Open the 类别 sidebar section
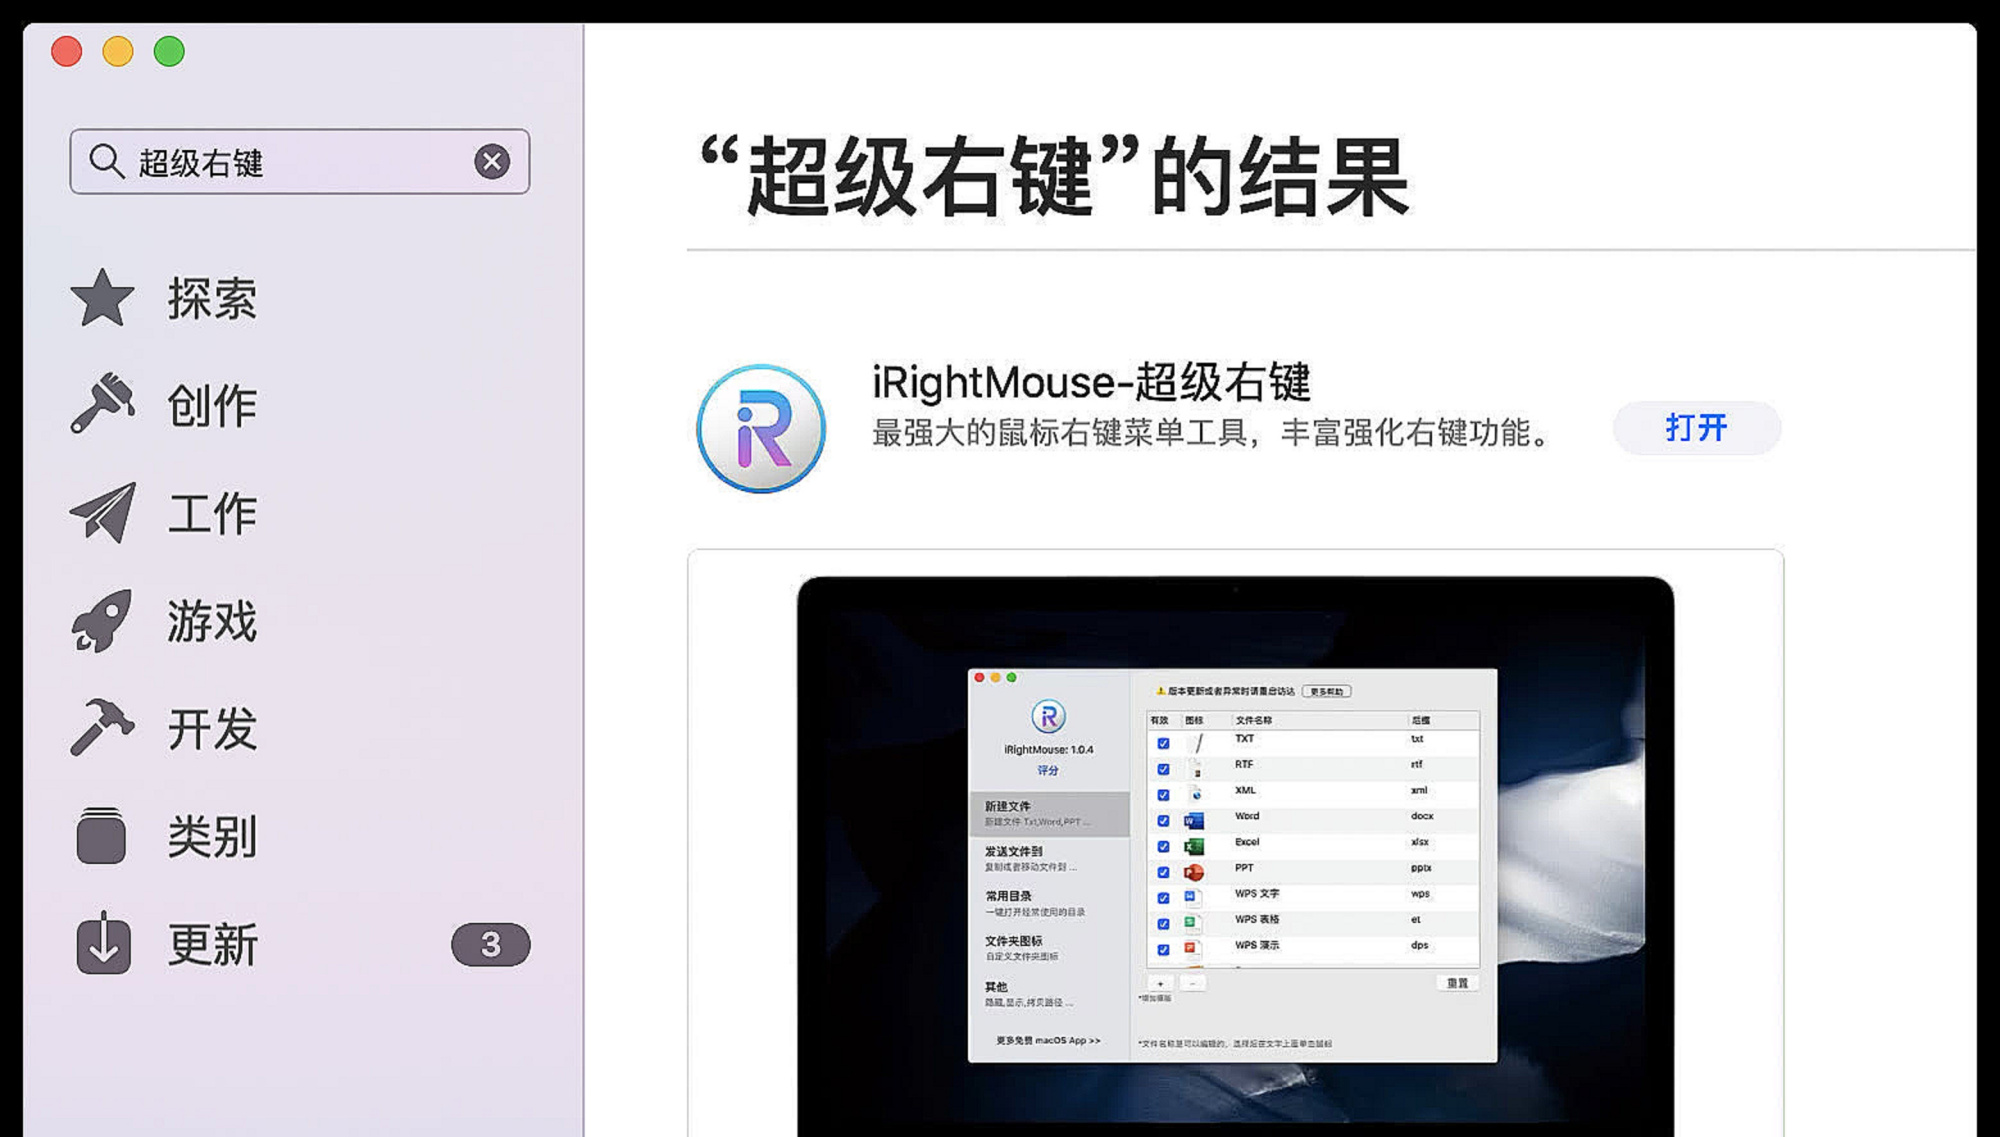2000x1137 pixels. (212, 836)
